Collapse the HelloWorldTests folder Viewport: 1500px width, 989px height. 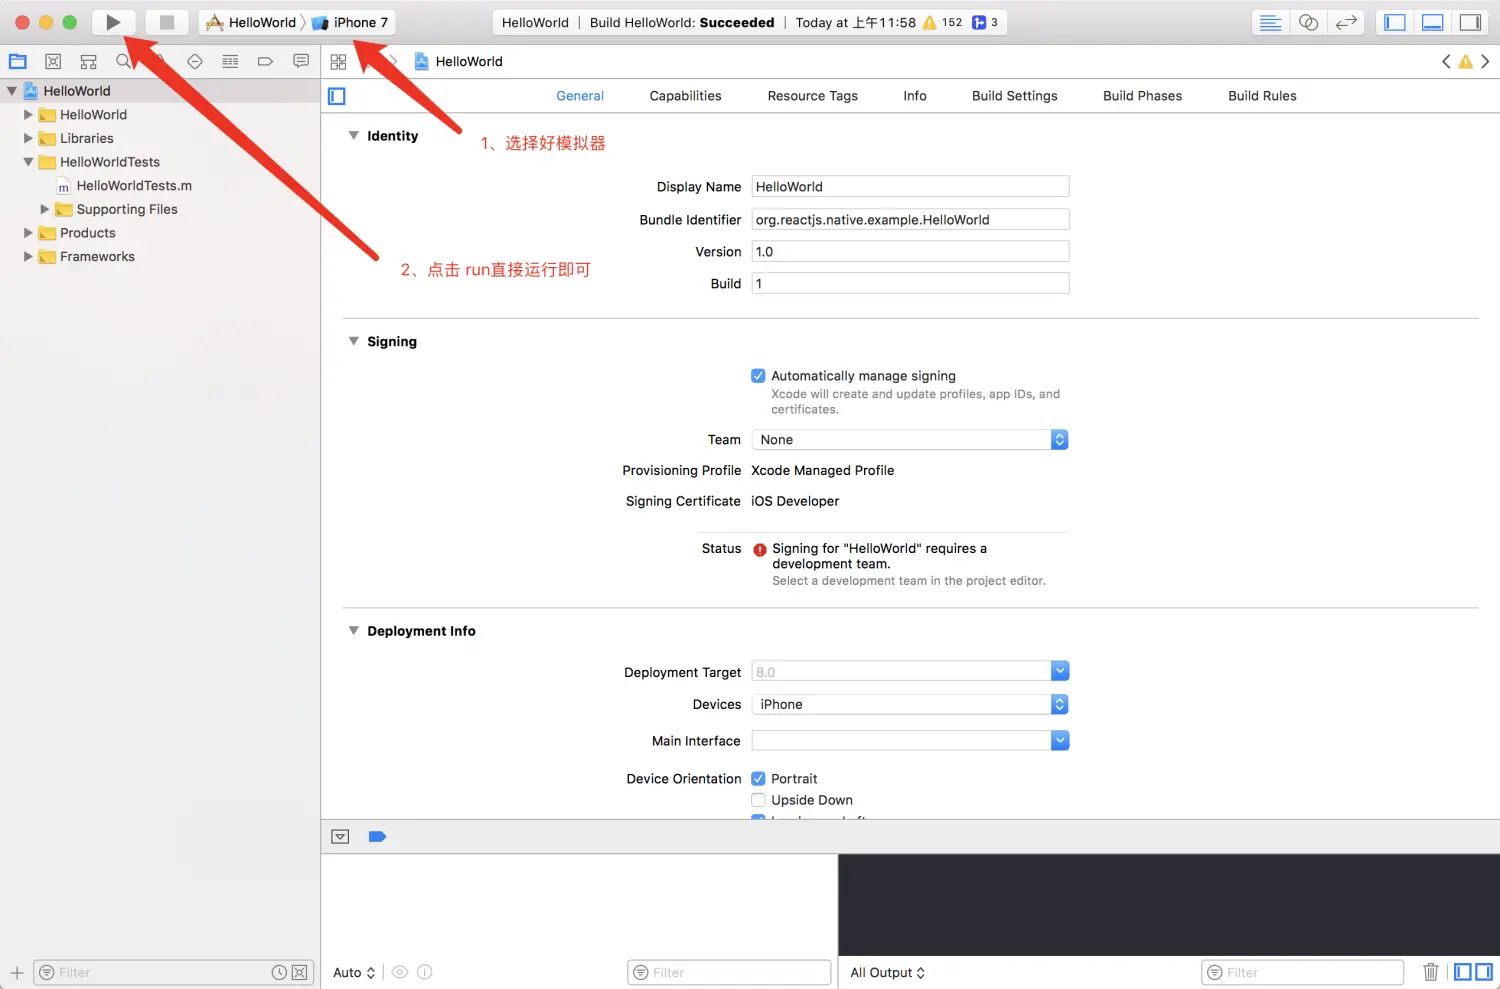point(28,162)
